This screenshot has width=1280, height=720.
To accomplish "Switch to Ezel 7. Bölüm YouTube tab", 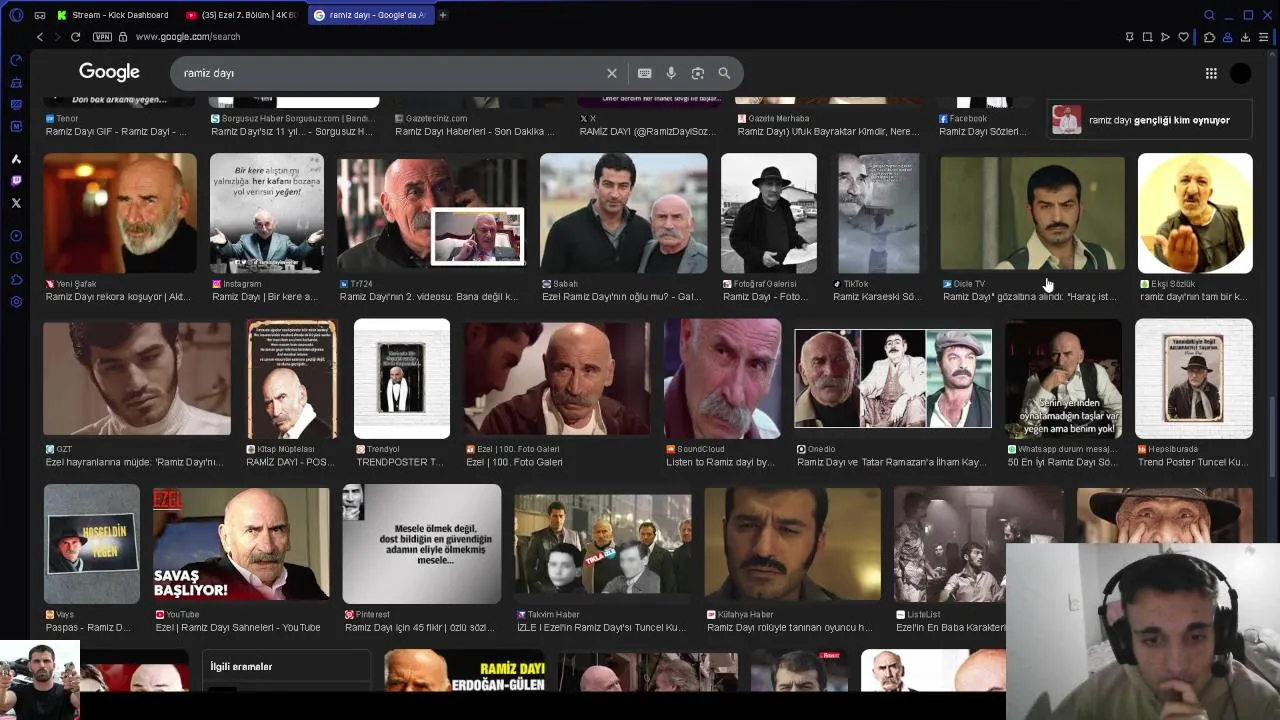I will coord(241,15).
